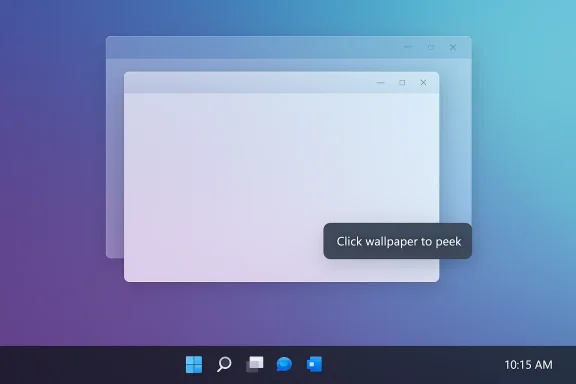Minimize the back window
The height and width of the screenshot is (384, 576).
pos(408,47)
